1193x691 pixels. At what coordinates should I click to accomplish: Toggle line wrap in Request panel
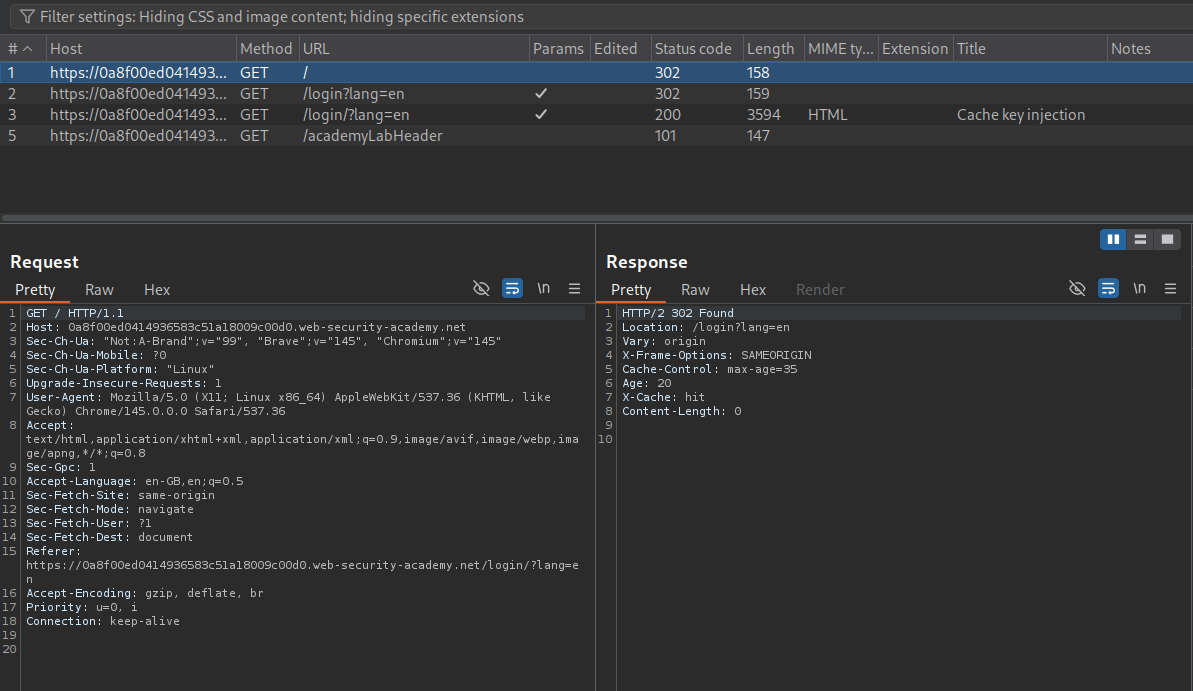point(512,289)
